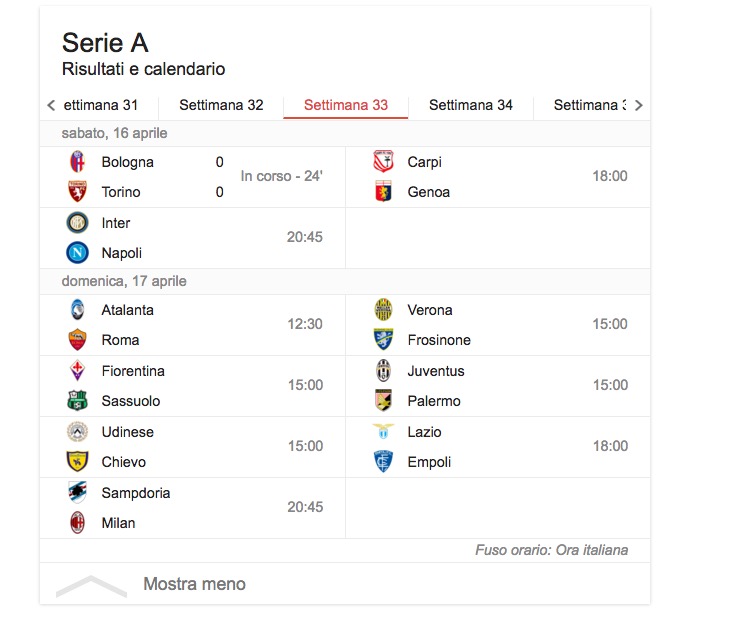Click the Atalanta team crest

pos(77,310)
